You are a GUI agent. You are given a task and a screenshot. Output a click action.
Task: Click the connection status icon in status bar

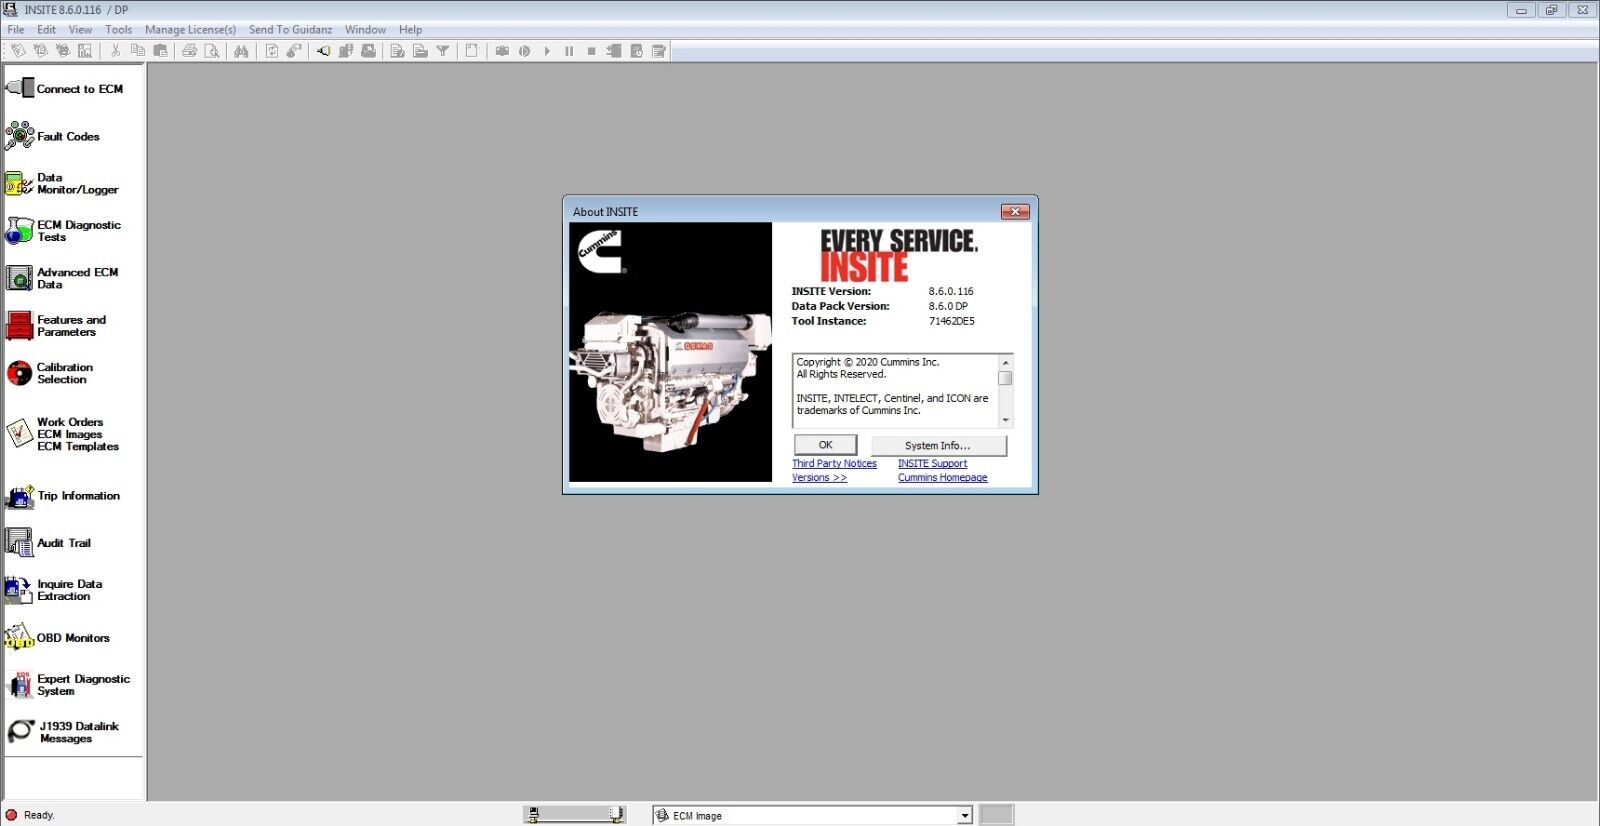[576, 815]
